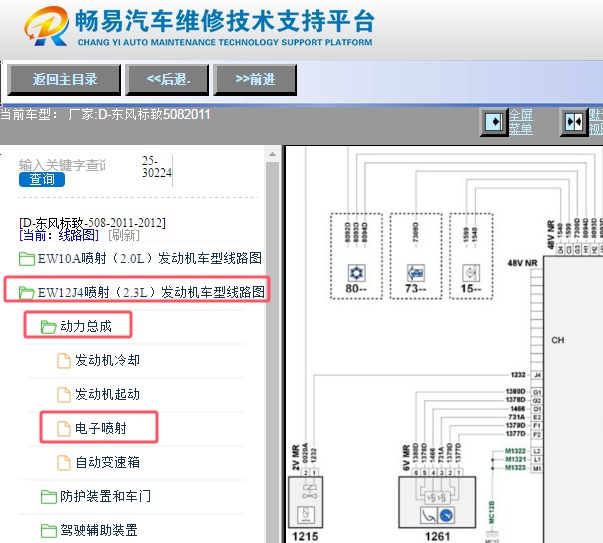Viewport: 603px width, 543px height.
Task: Click folder icon beside EW10A喷射 entry
Action: [27, 258]
